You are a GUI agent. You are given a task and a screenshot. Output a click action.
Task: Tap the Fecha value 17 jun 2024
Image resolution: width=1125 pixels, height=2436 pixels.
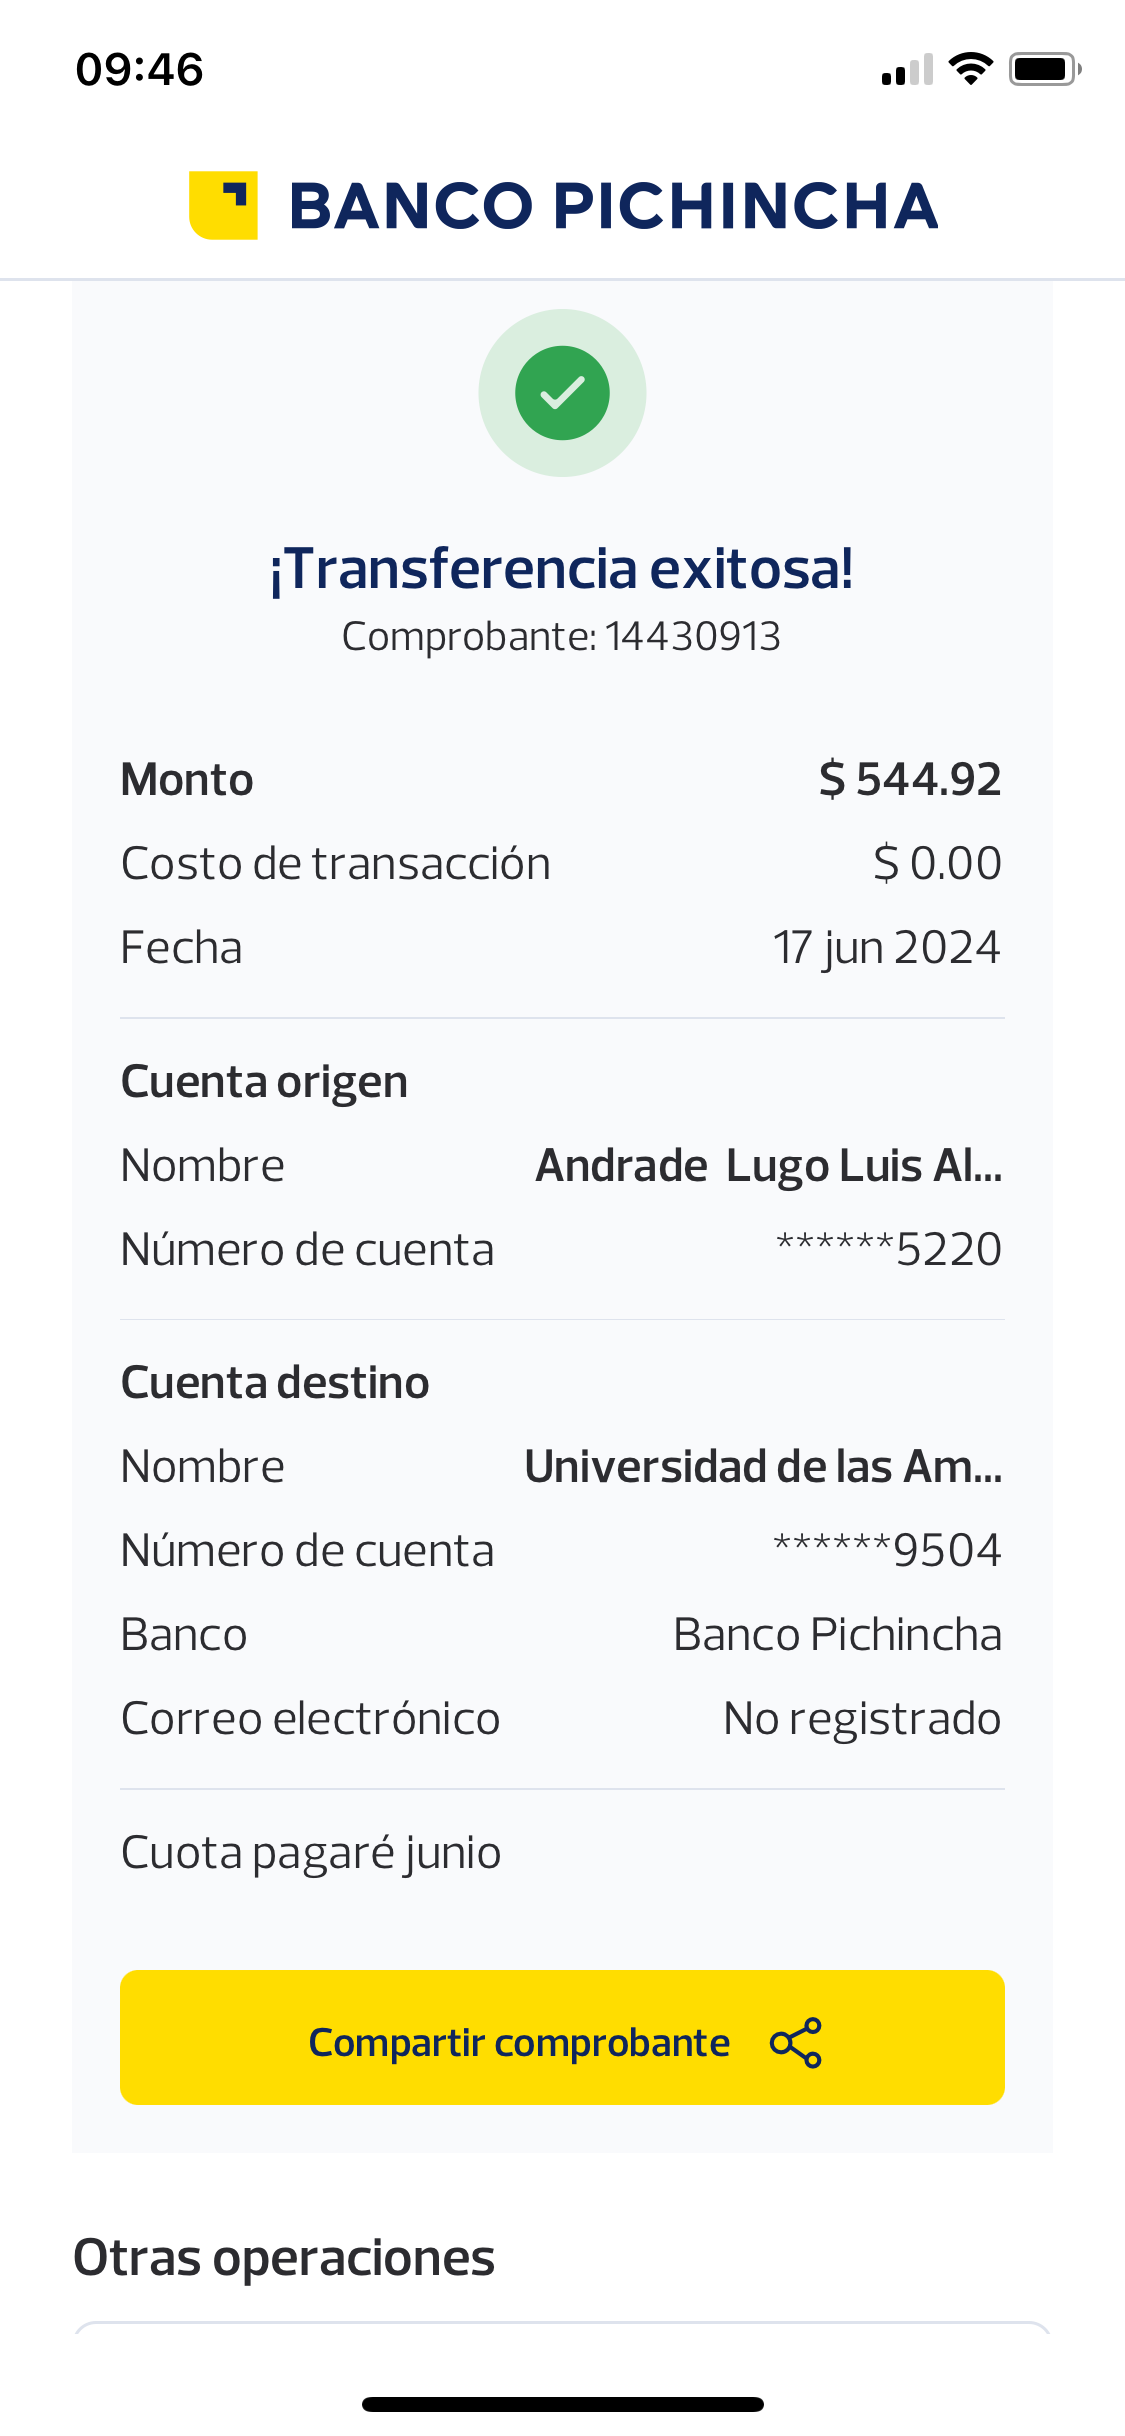[x=885, y=947]
